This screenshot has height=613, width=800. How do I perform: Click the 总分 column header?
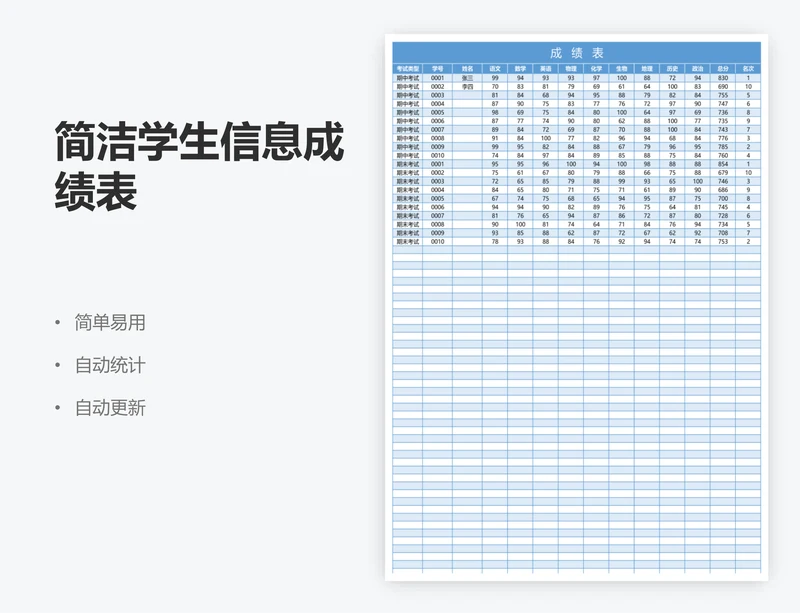coord(723,68)
